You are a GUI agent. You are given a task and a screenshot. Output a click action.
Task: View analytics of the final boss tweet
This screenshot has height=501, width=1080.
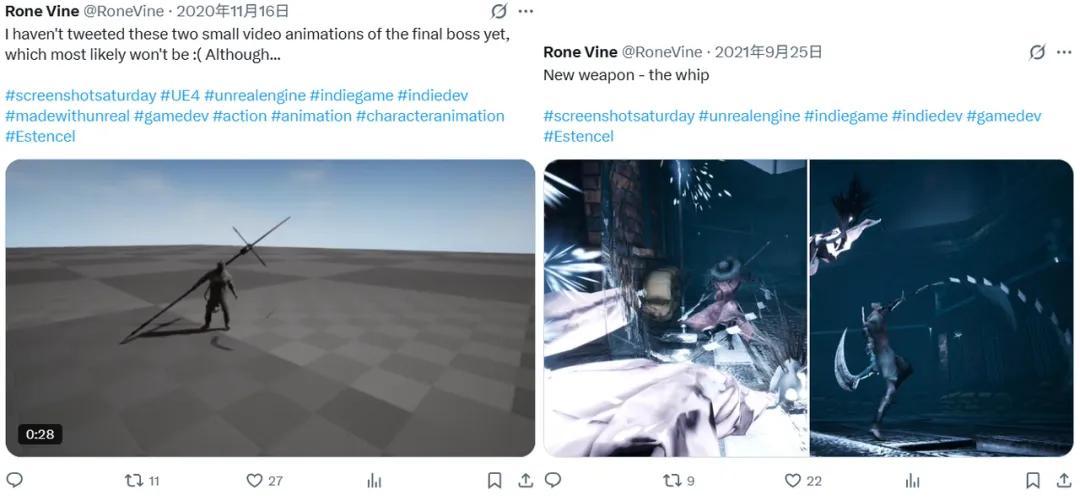tap(374, 481)
